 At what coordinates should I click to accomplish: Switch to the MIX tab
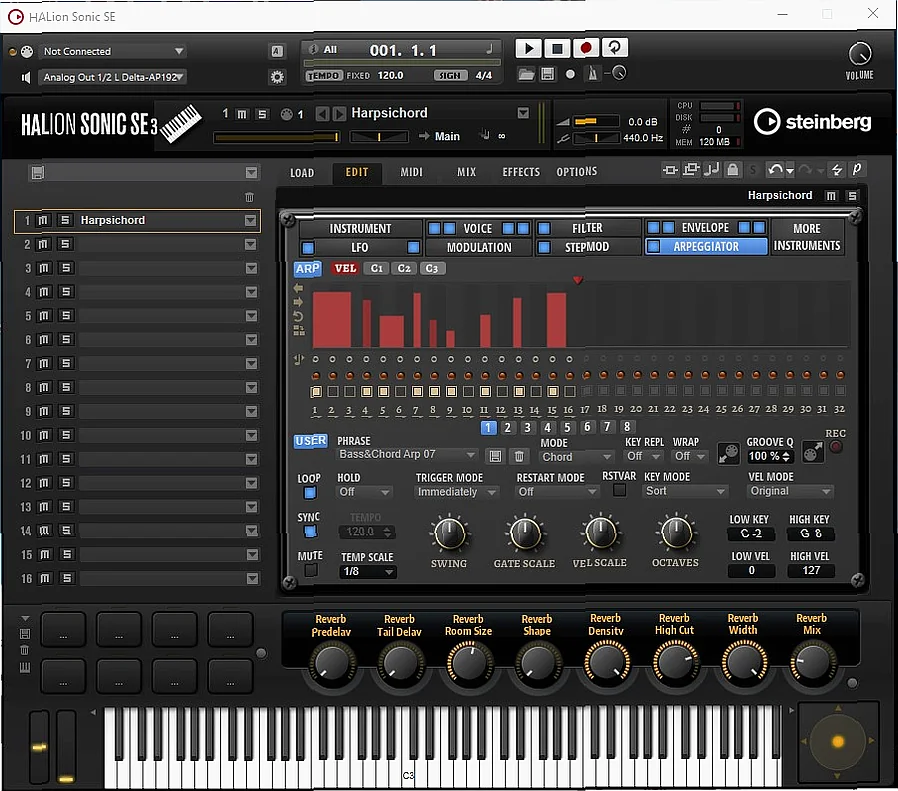coord(465,171)
